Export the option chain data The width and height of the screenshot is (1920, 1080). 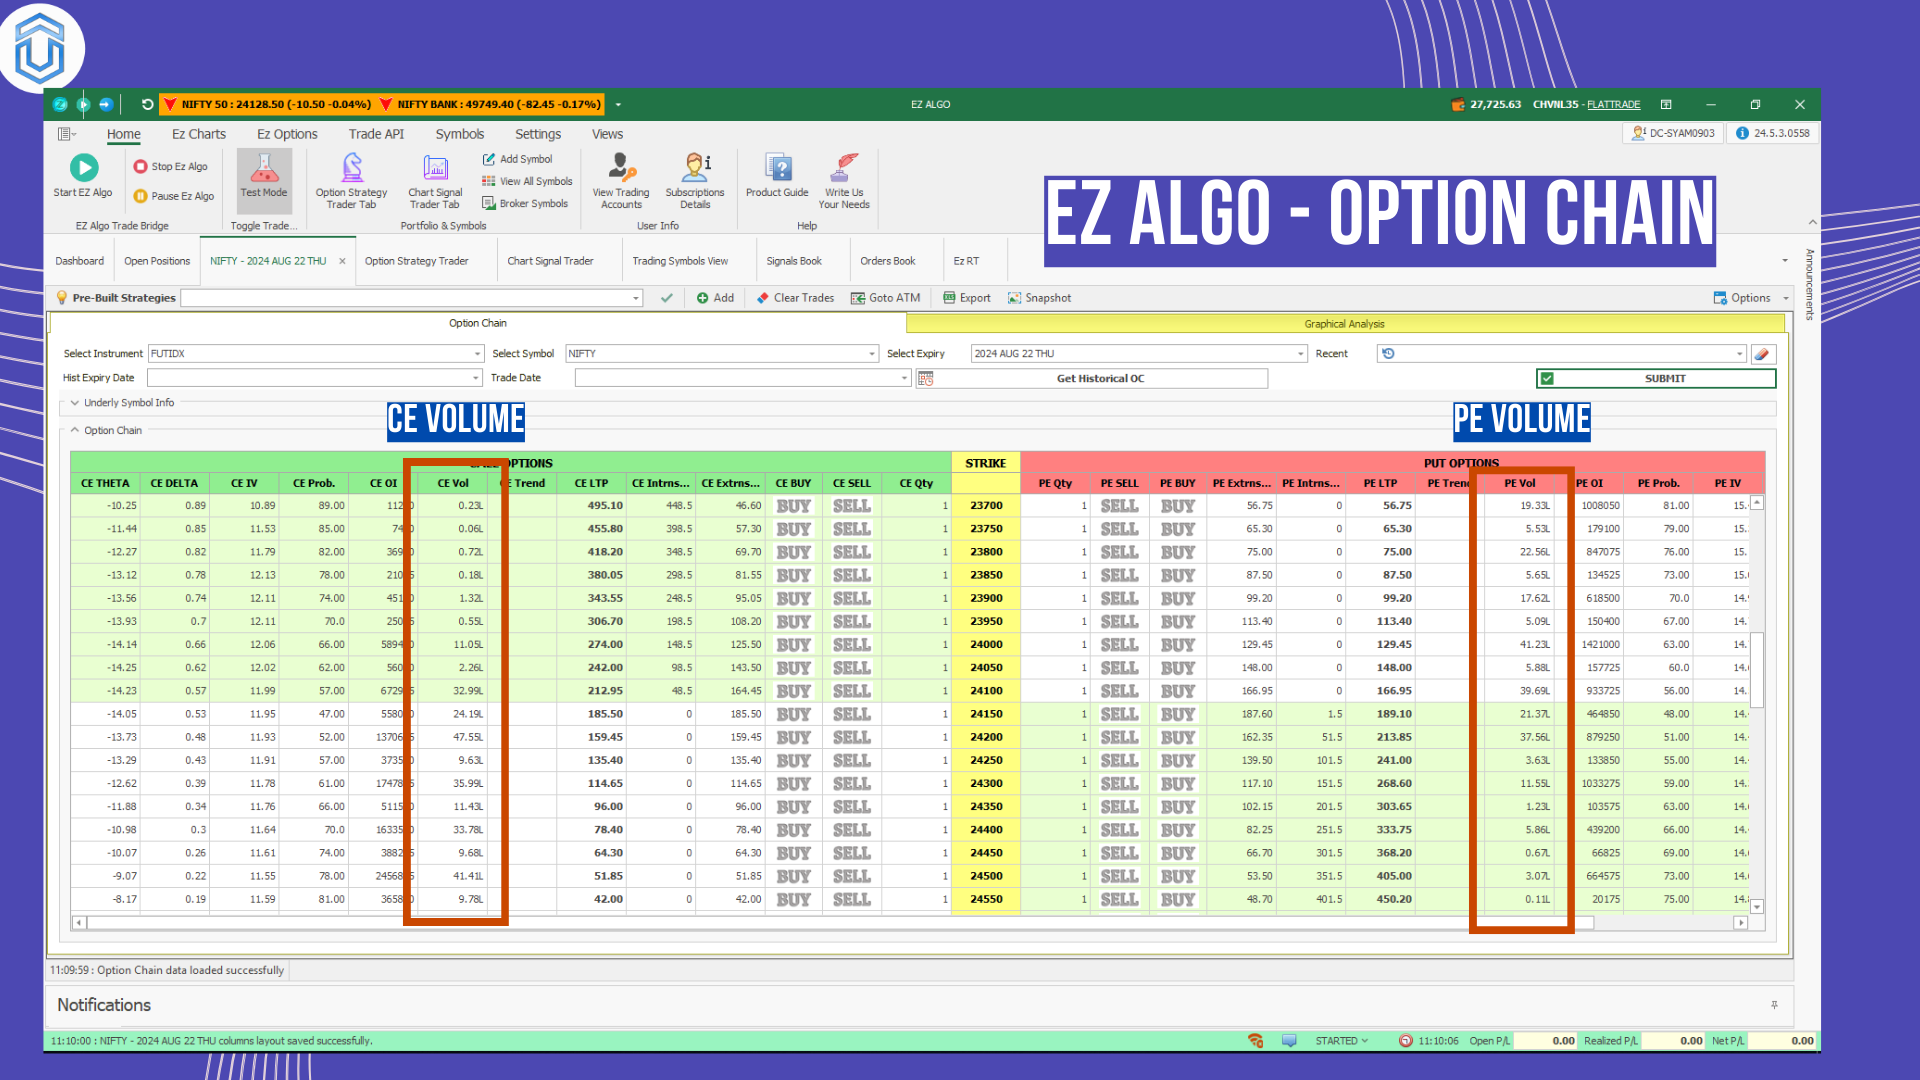pos(967,298)
